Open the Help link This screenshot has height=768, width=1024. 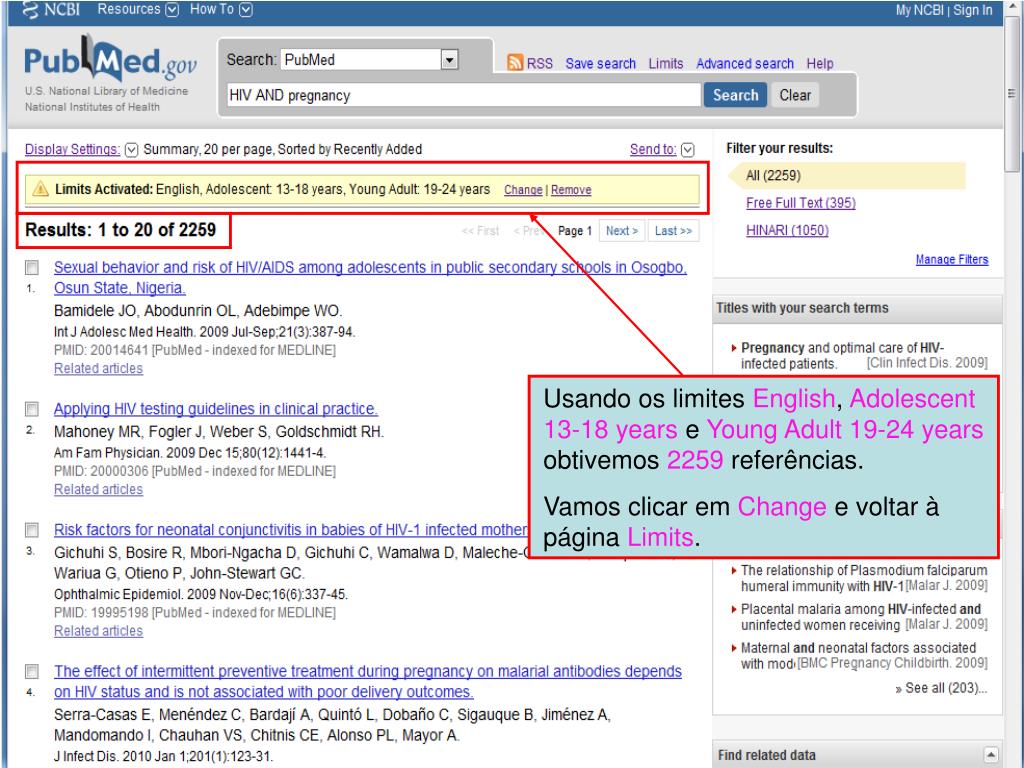tap(820, 63)
